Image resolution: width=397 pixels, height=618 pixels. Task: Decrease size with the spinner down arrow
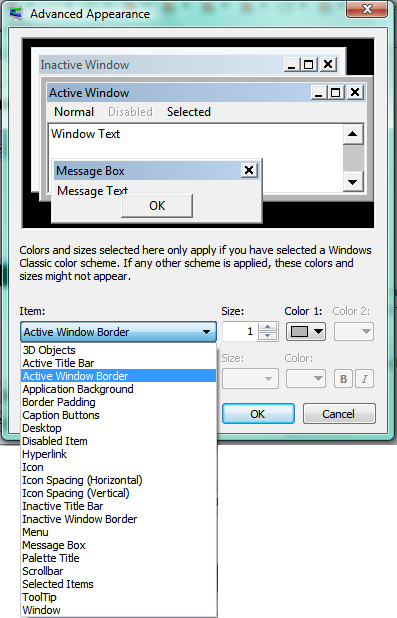(x=268, y=336)
